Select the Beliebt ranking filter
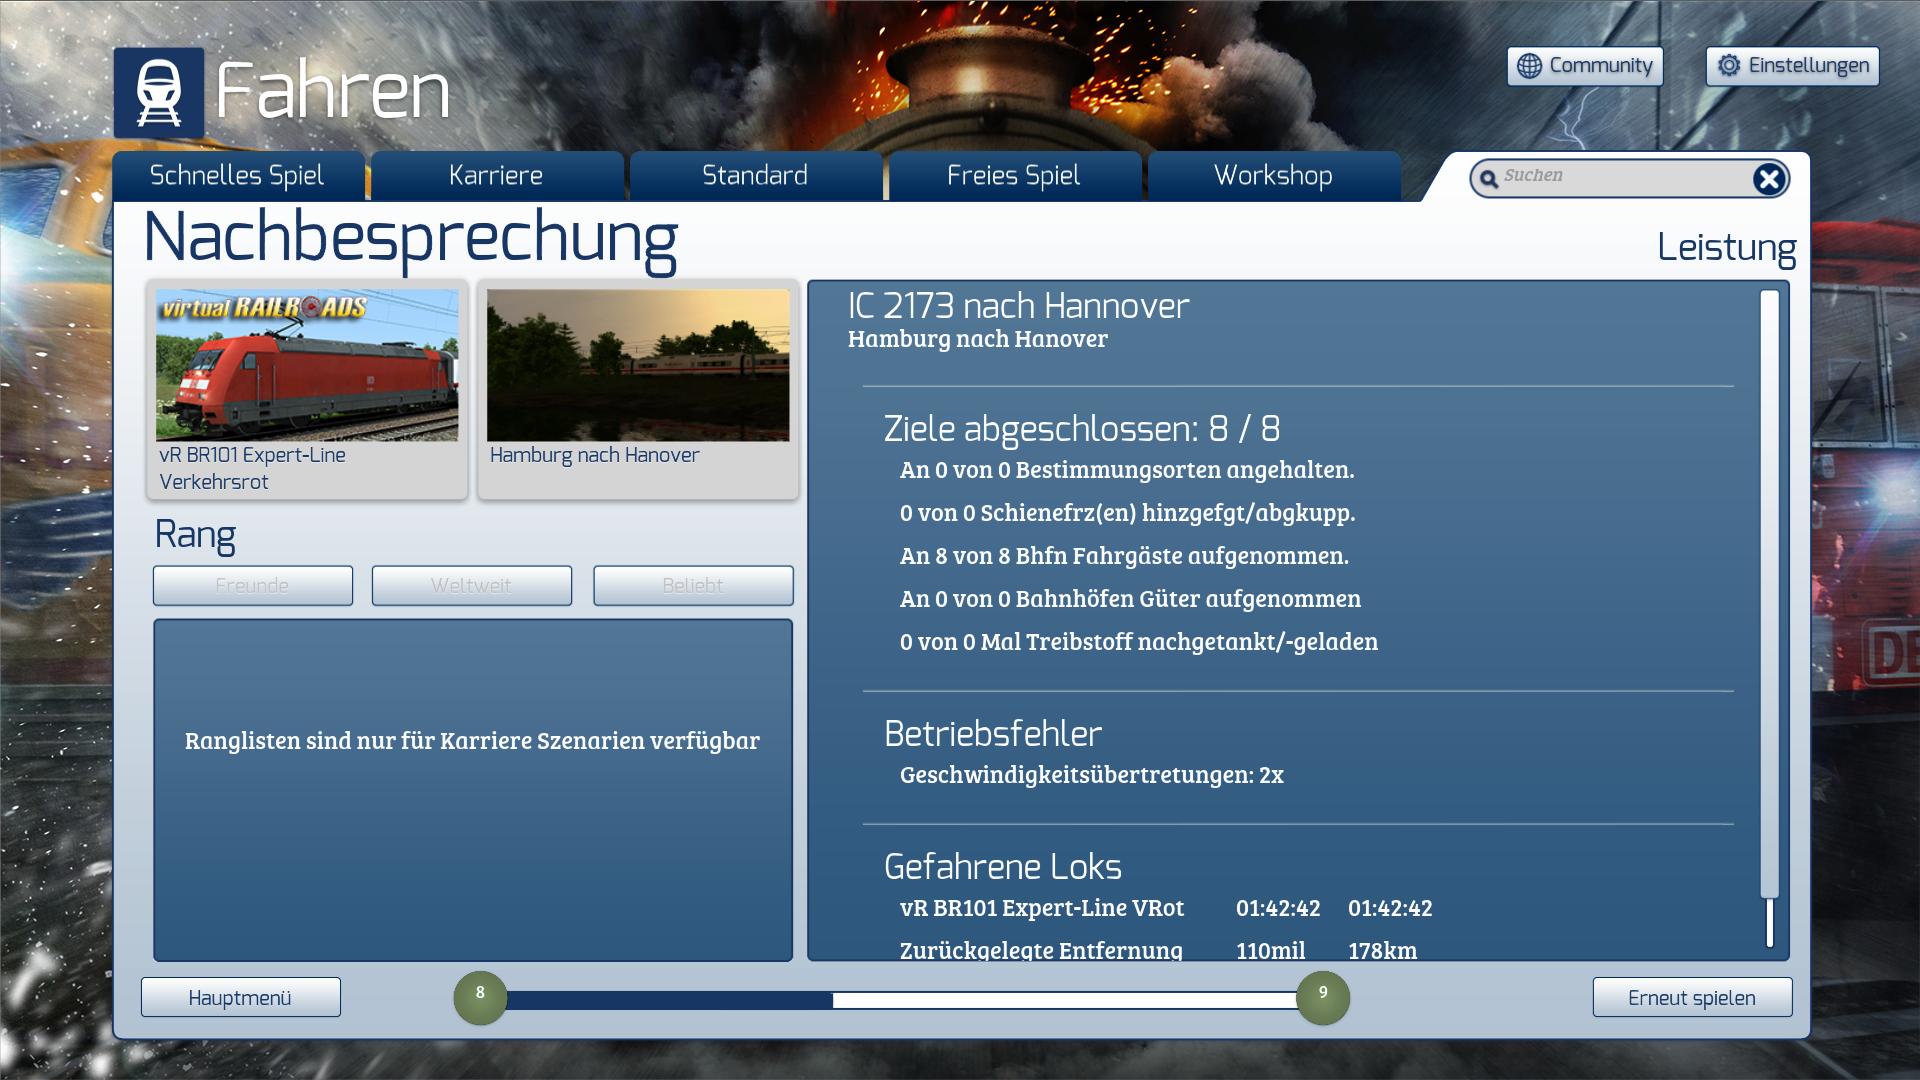The image size is (1920, 1080). coord(692,586)
